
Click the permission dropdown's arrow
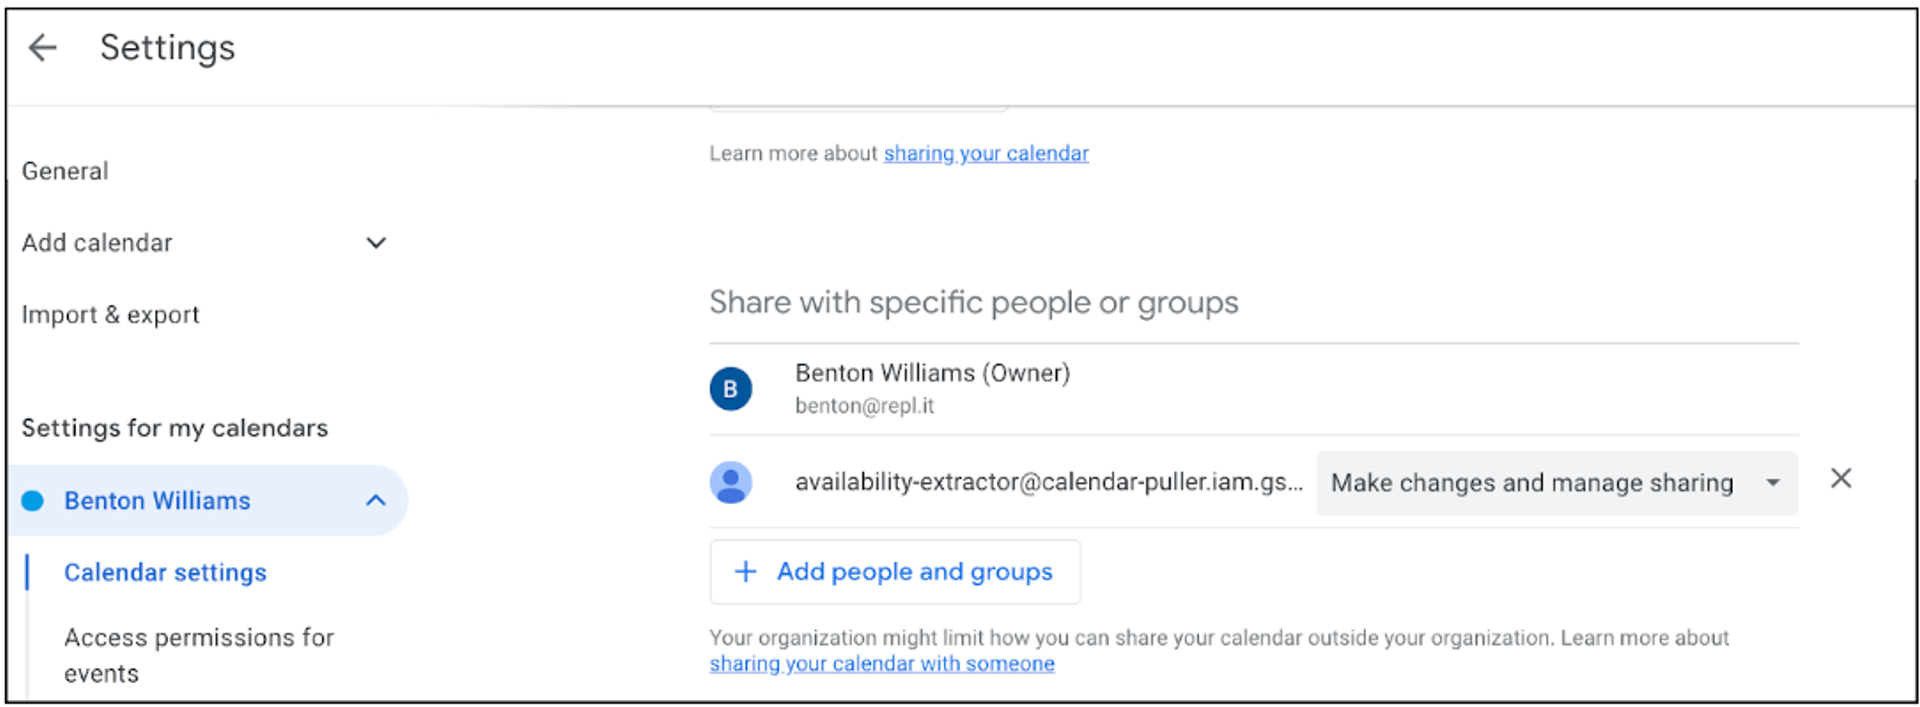[1773, 483]
